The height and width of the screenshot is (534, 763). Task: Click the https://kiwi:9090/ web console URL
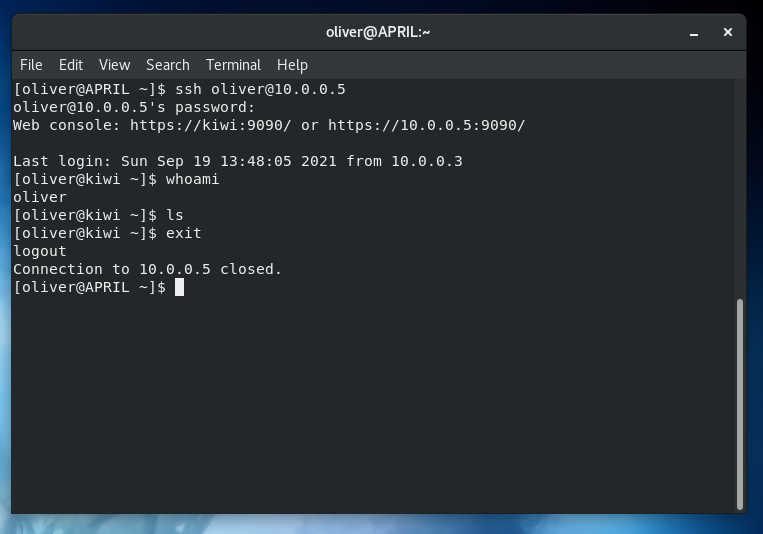point(210,125)
